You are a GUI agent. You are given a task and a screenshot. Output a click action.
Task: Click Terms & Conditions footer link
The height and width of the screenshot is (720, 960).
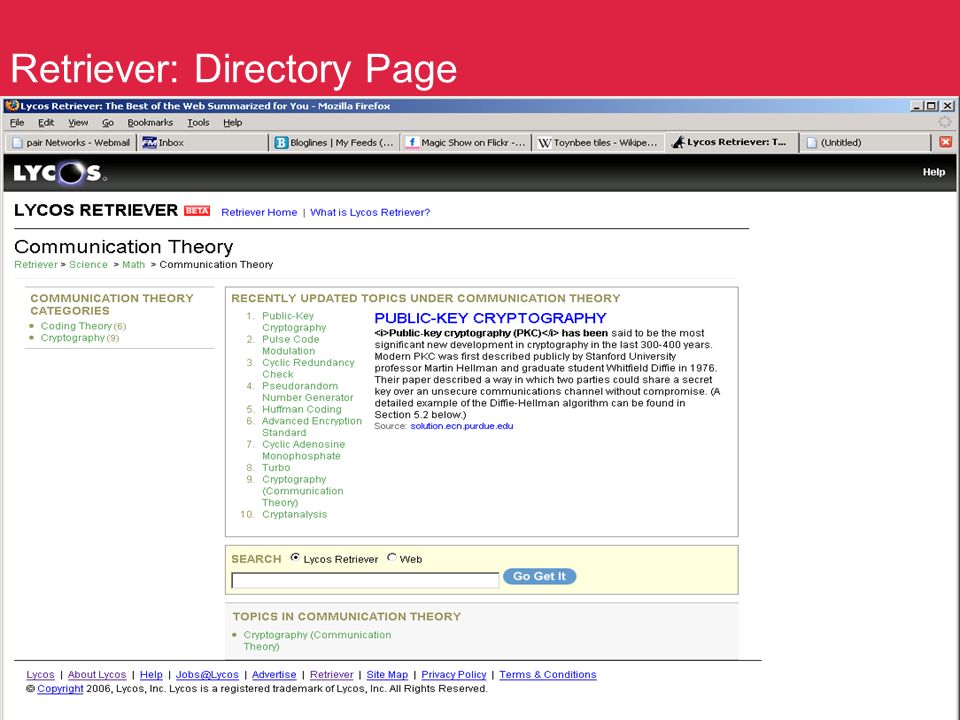point(547,675)
